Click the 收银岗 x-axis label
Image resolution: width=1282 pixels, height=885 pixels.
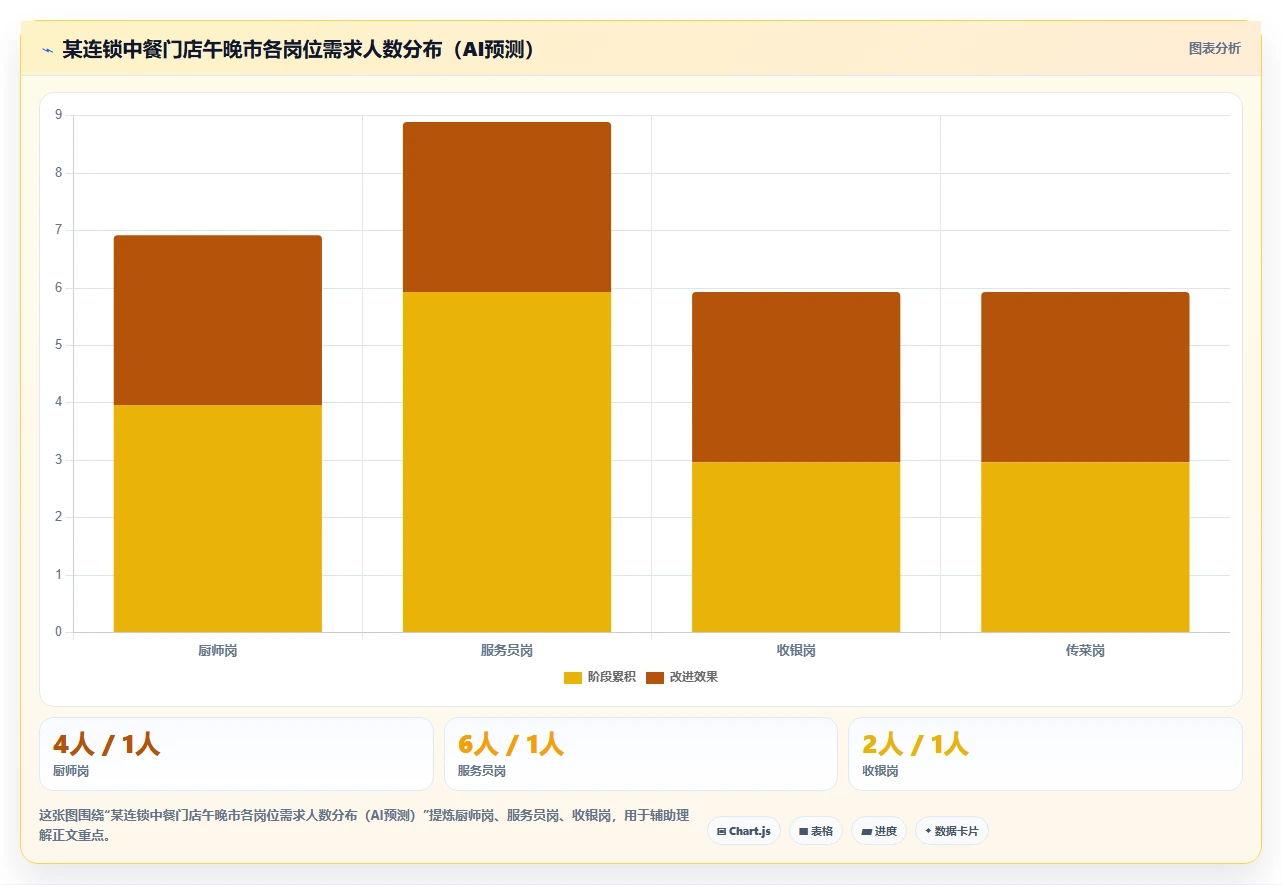coord(796,650)
